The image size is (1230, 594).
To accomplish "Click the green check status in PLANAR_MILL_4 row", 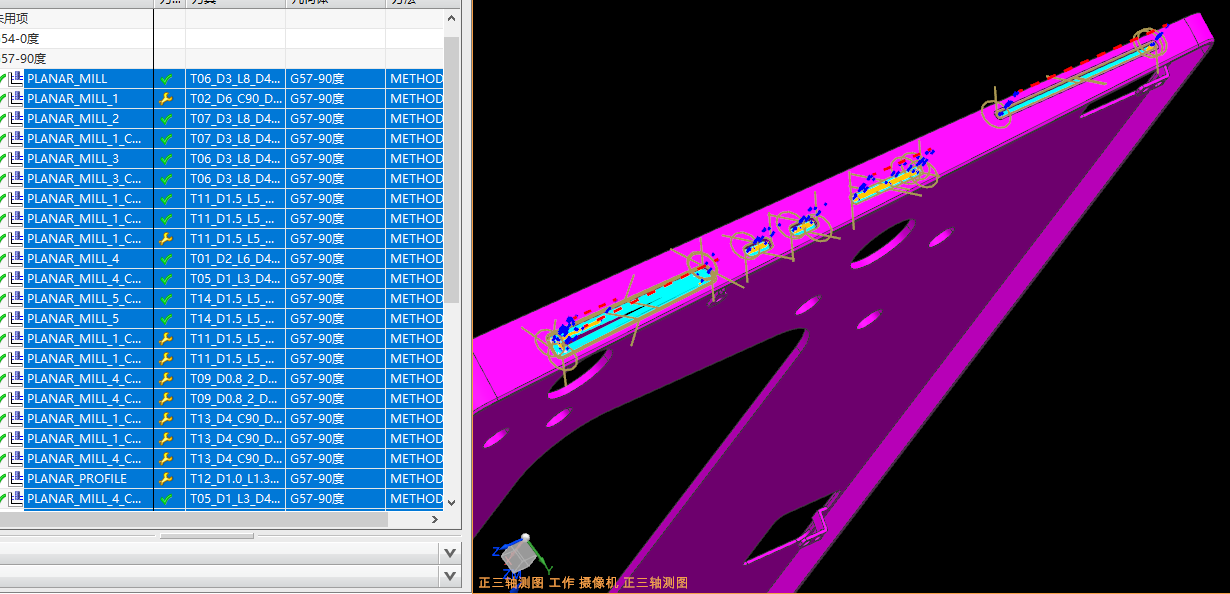I will pos(166,259).
